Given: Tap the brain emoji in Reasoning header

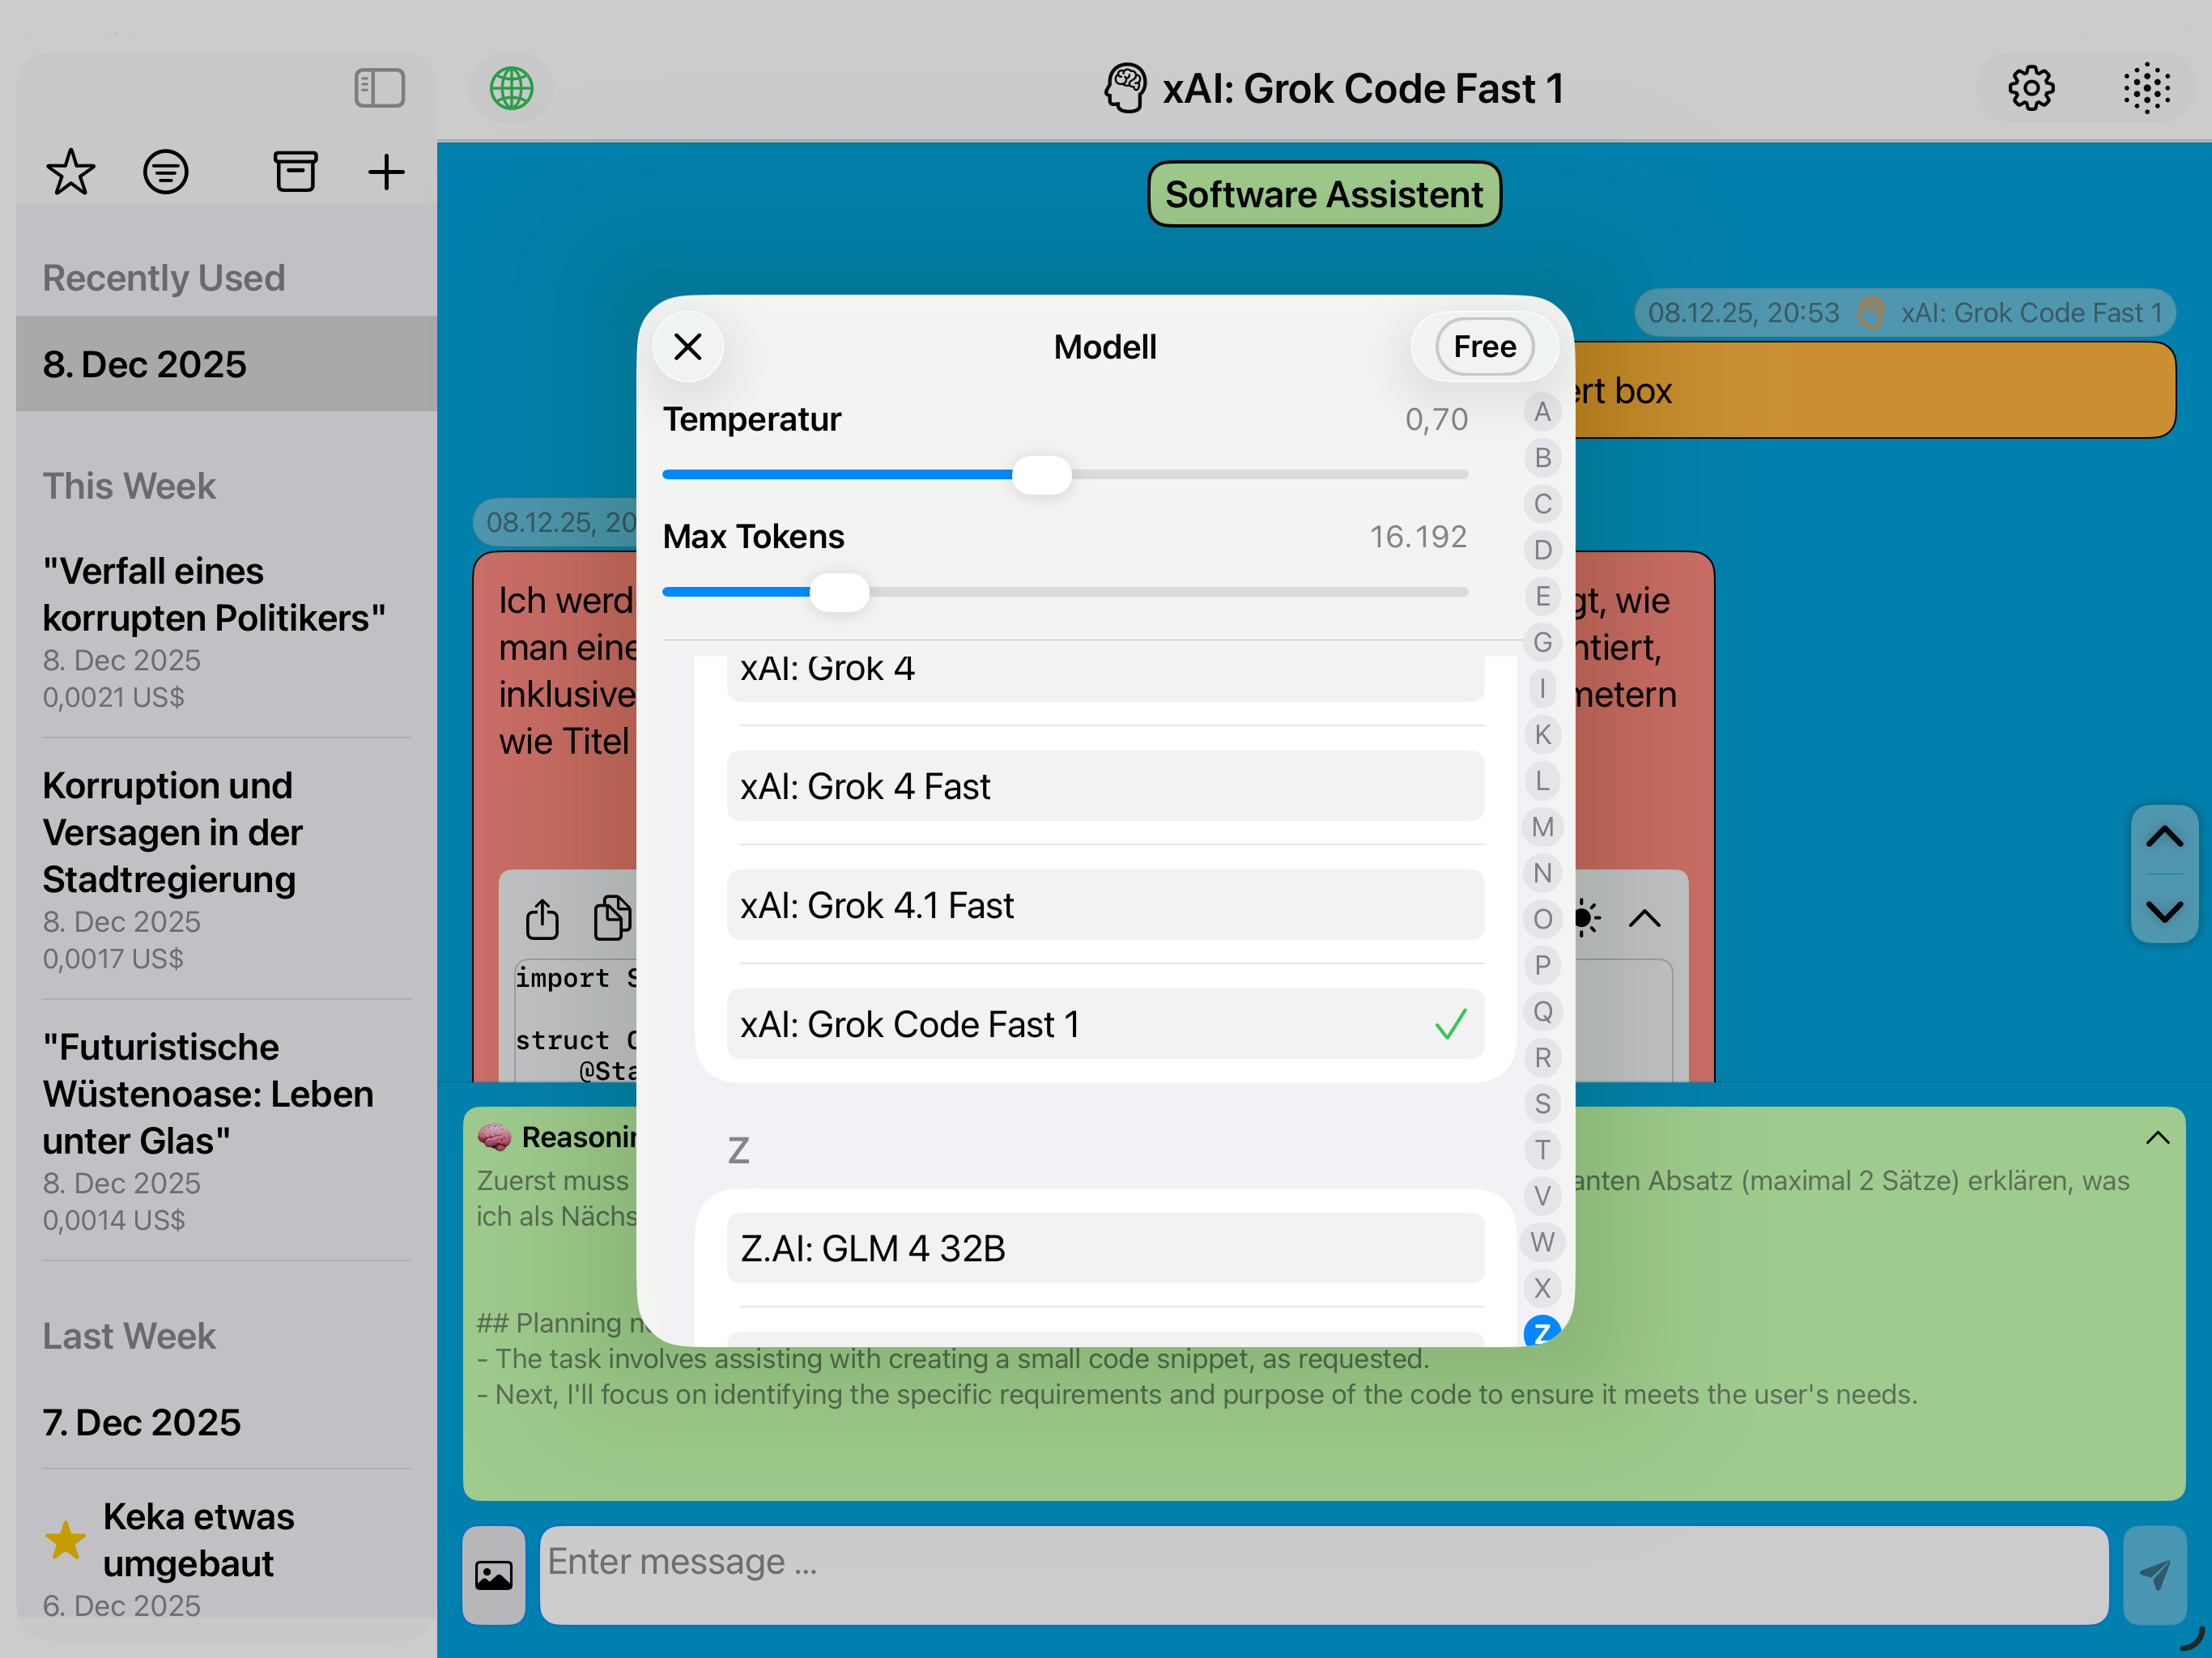Looking at the screenshot, I should (x=494, y=1137).
